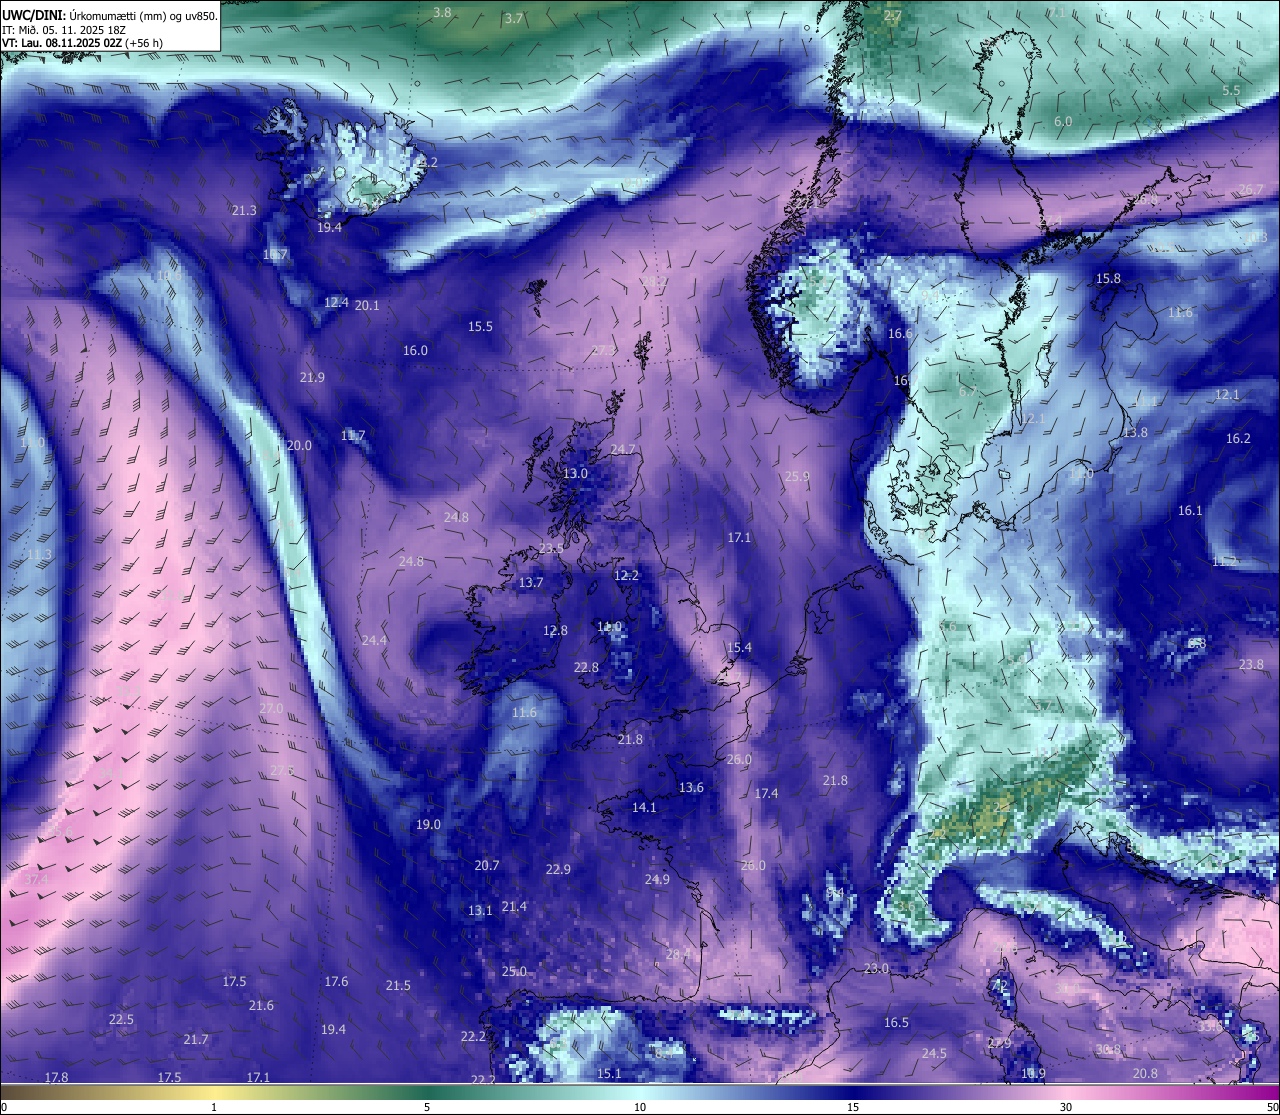Click the 22.5 value on the map
The image size is (1280, 1115).
121,1019
